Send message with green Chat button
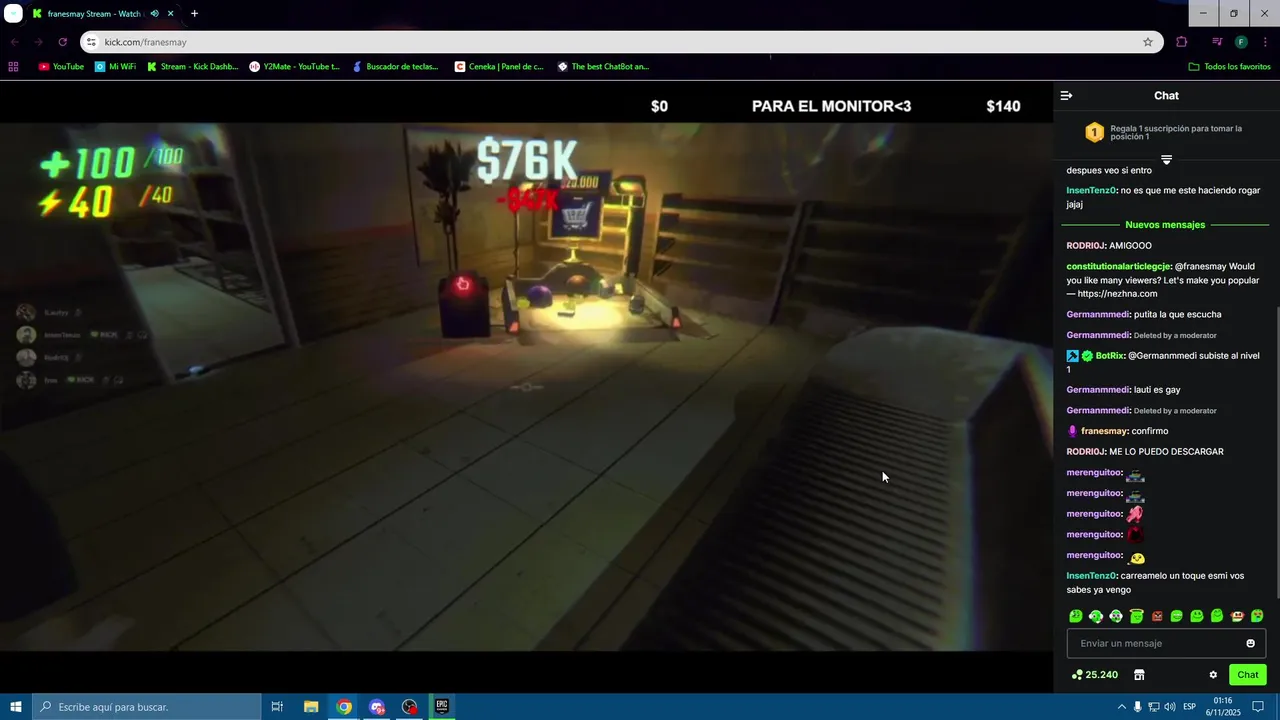Screen dimensions: 1280x720 point(1247,675)
